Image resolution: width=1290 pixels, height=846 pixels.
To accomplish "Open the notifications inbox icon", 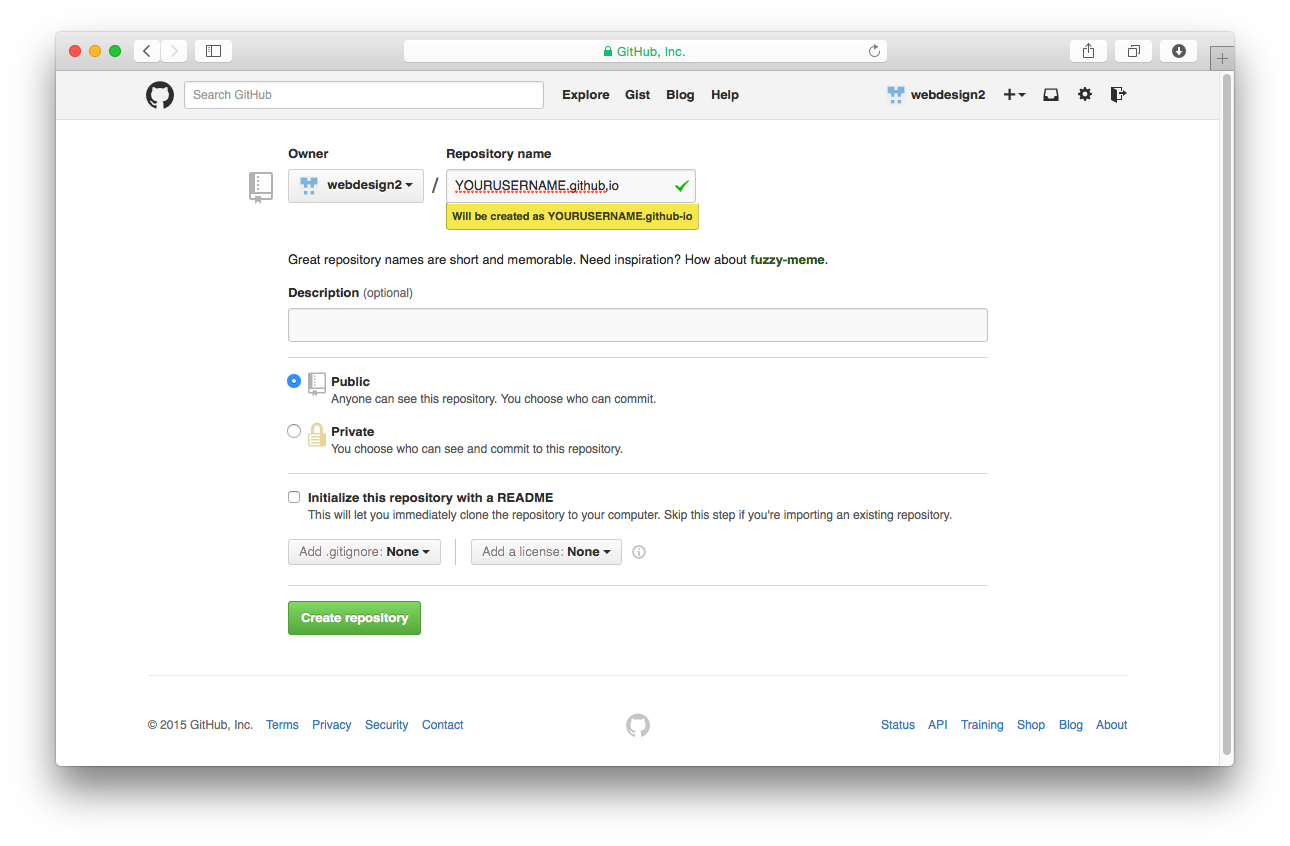I will 1050,94.
